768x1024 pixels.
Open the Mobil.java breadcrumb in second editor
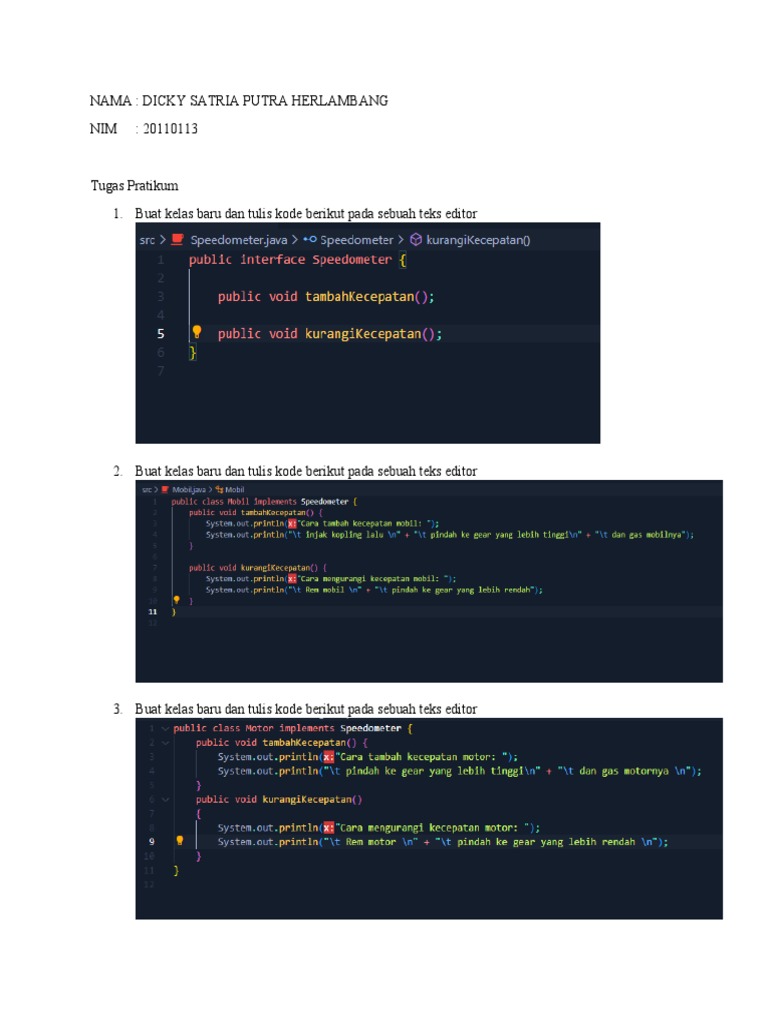click(189, 489)
